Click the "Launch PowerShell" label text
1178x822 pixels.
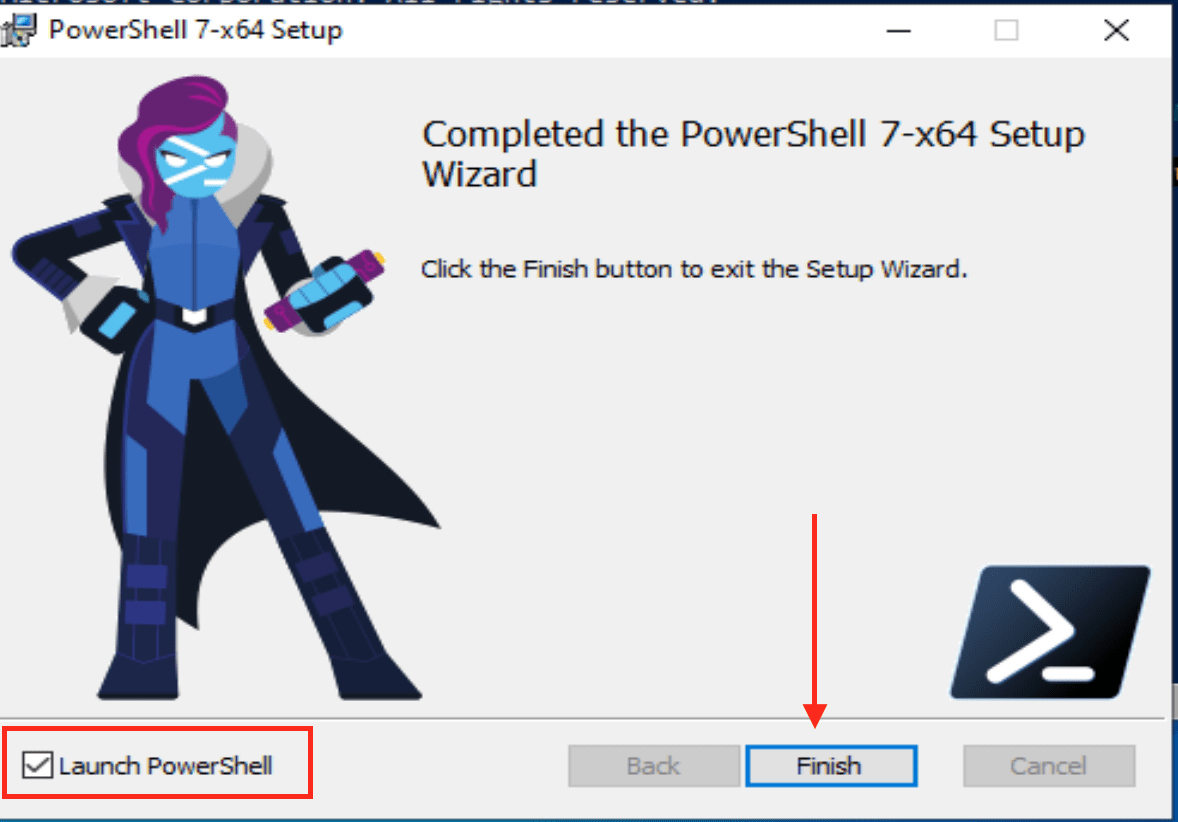coord(165,766)
